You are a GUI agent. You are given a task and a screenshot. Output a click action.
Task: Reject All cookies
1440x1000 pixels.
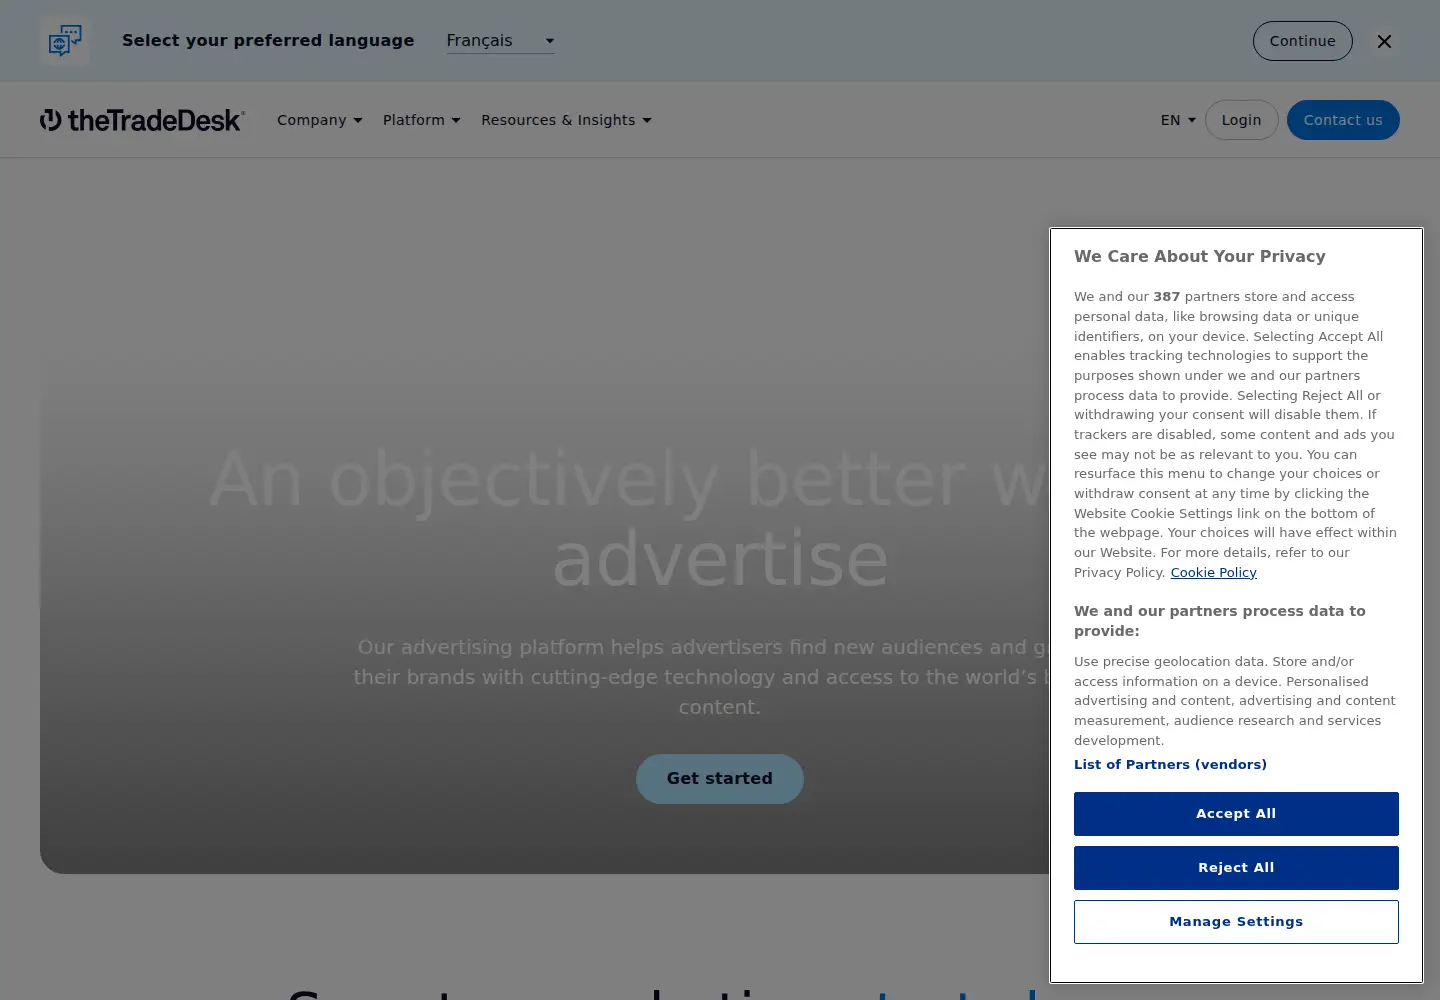[x=1236, y=868]
